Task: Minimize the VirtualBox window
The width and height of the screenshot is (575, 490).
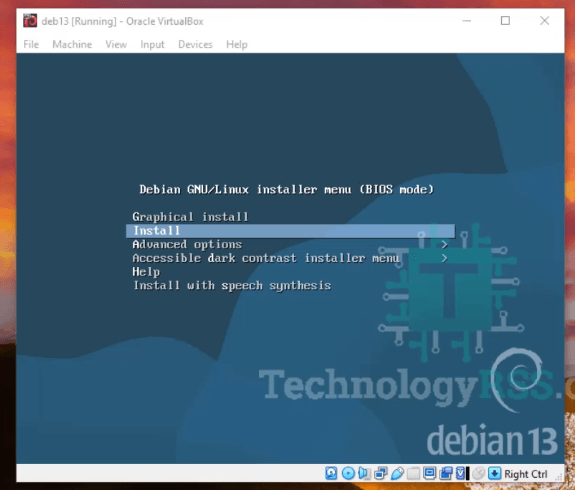Action: [x=466, y=21]
